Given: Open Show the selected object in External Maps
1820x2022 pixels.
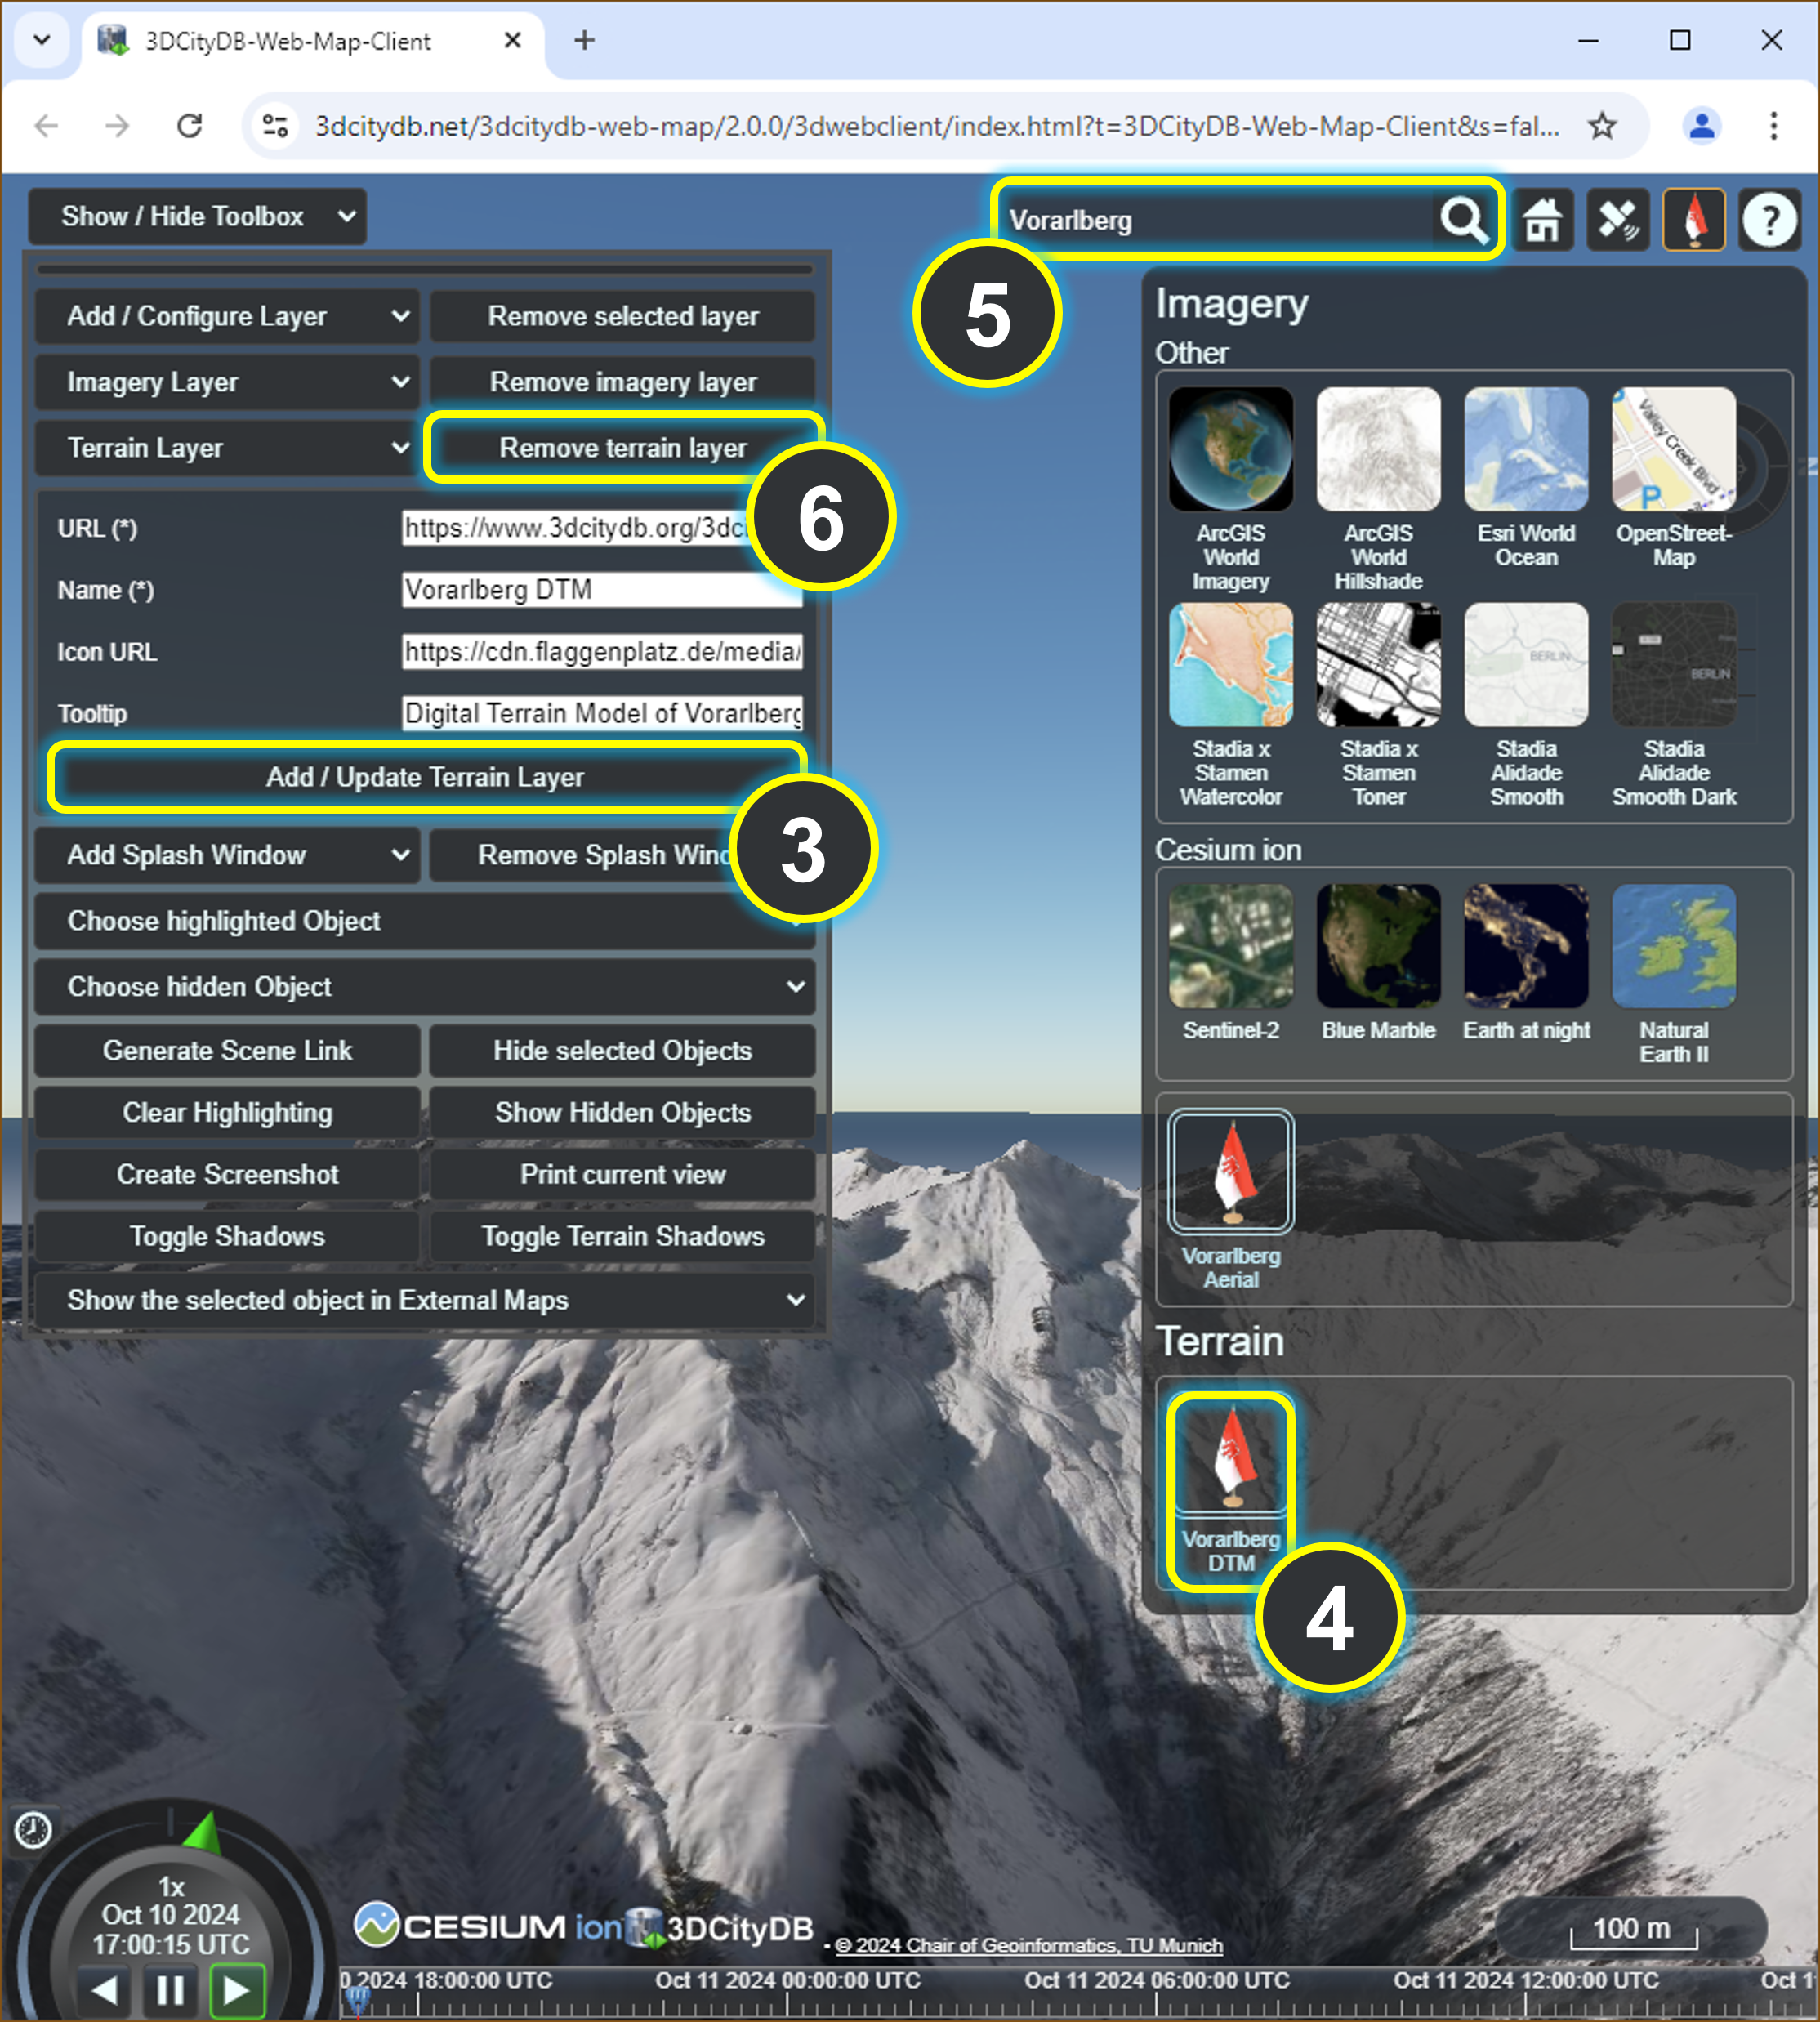Looking at the screenshot, I should (424, 1300).
